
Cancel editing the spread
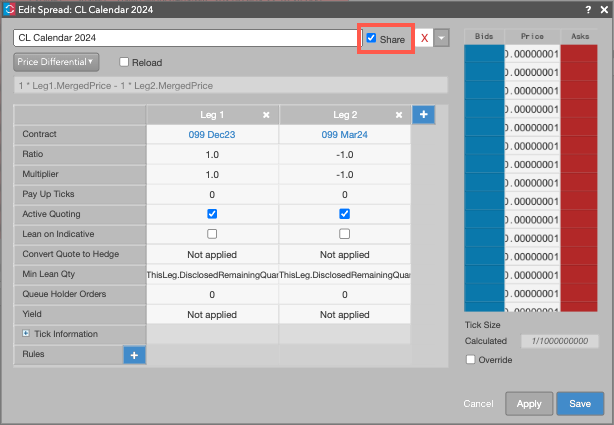pos(478,403)
